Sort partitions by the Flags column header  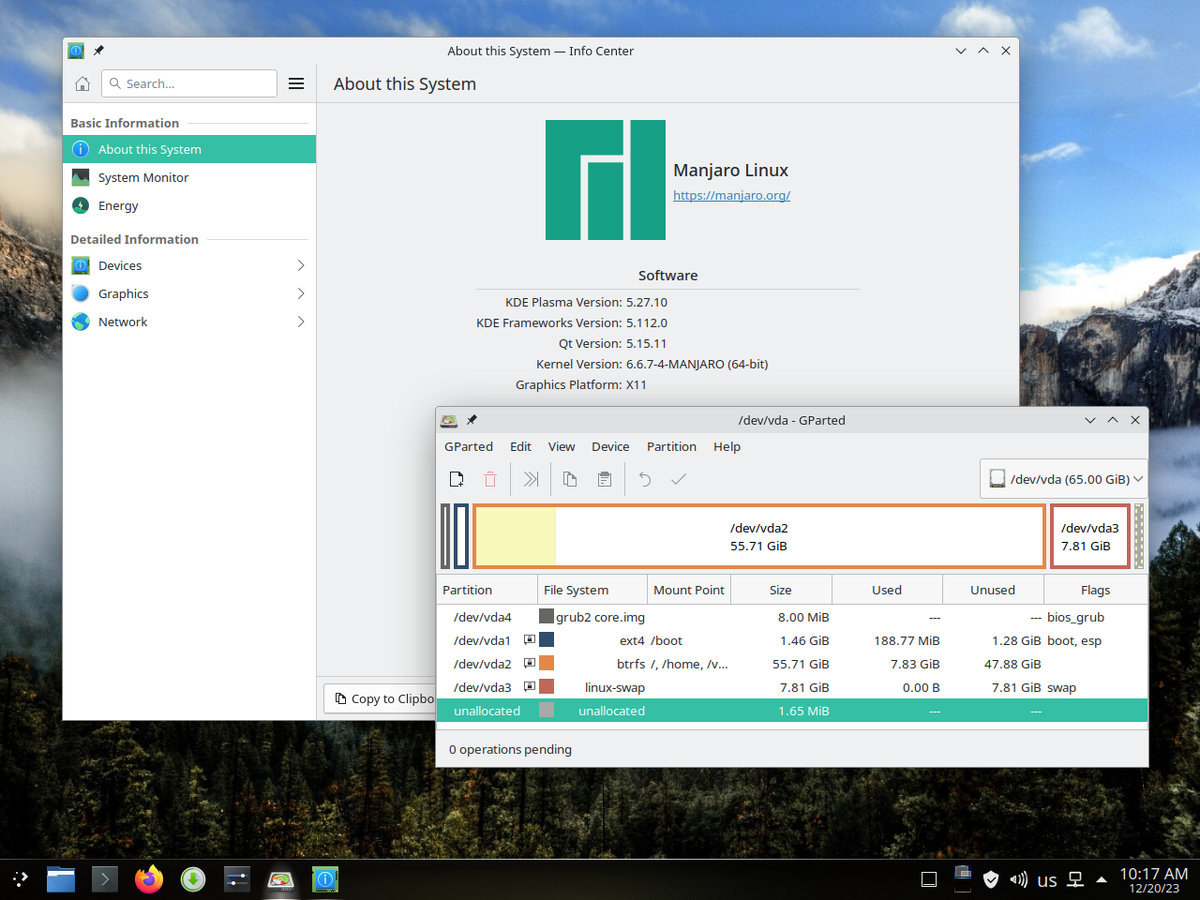click(x=1095, y=590)
